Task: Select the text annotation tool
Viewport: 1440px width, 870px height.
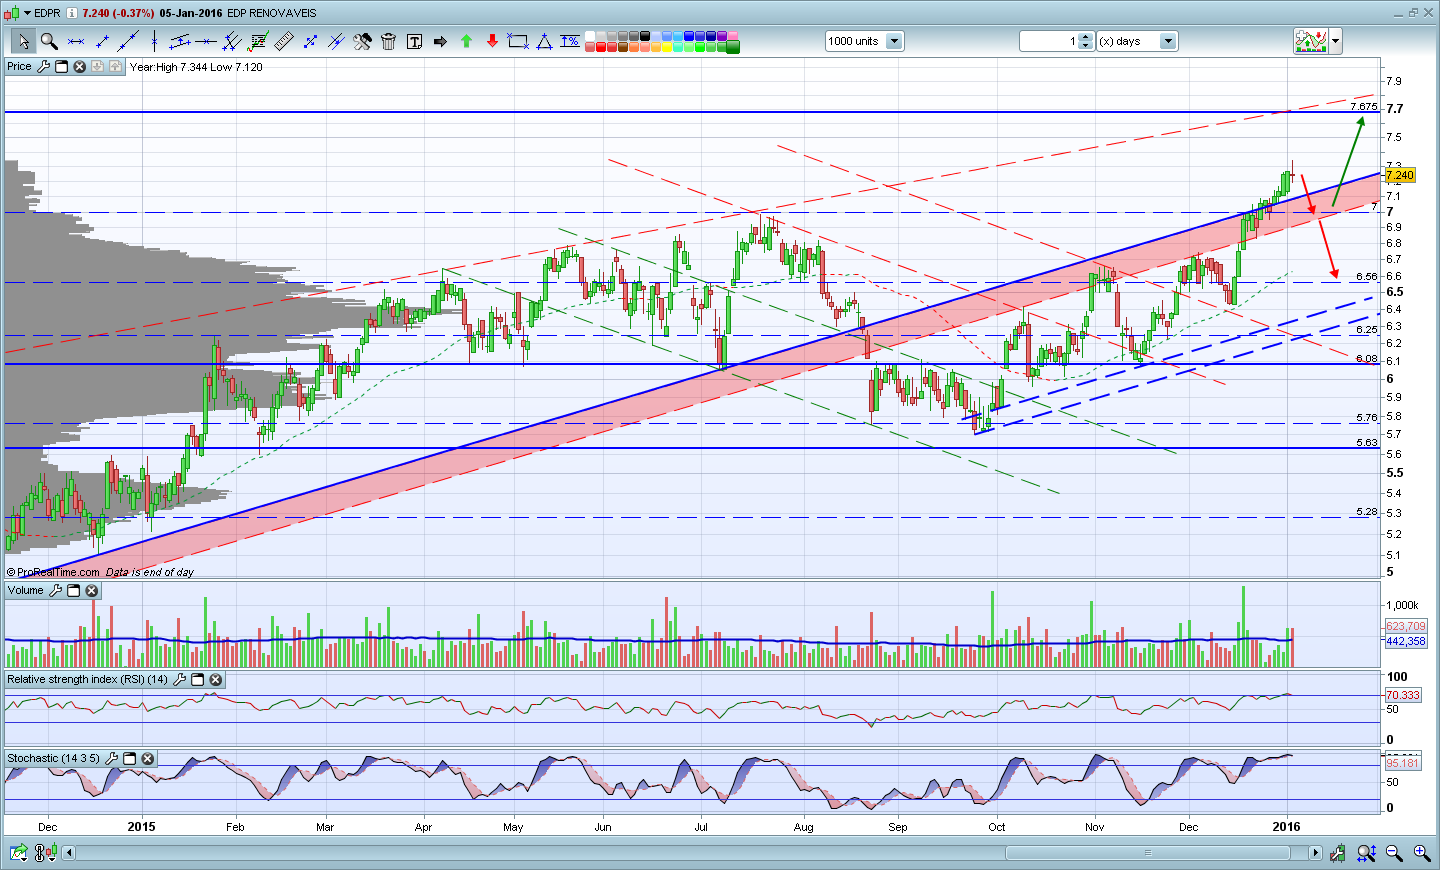Action: pyautogui.click(x=414, y=41)
